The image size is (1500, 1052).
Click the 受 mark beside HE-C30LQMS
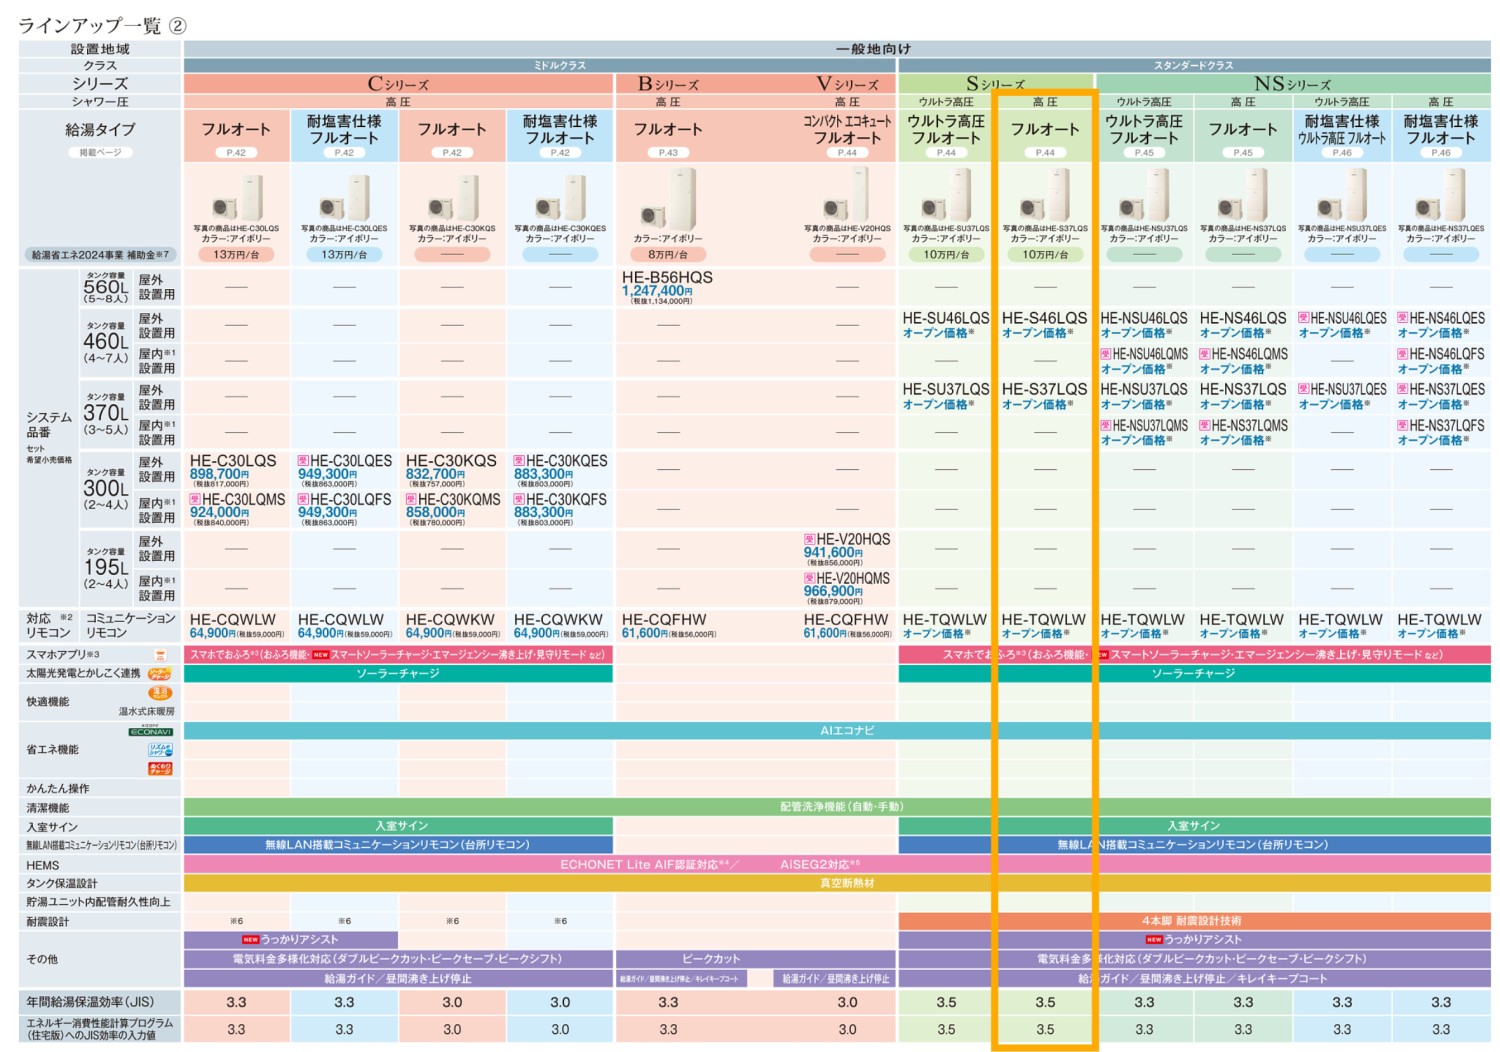(195, 499)
